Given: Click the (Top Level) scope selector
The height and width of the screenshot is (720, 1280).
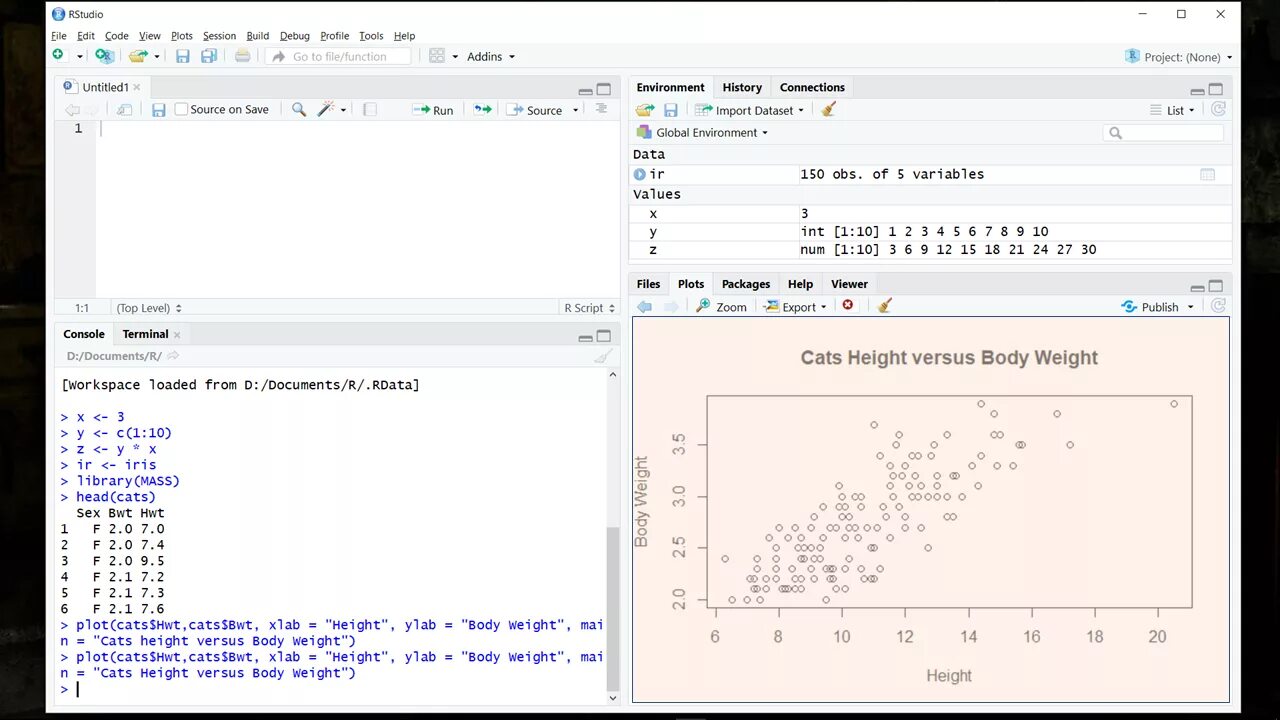Looking at the screenshot, I should point(149,308).
